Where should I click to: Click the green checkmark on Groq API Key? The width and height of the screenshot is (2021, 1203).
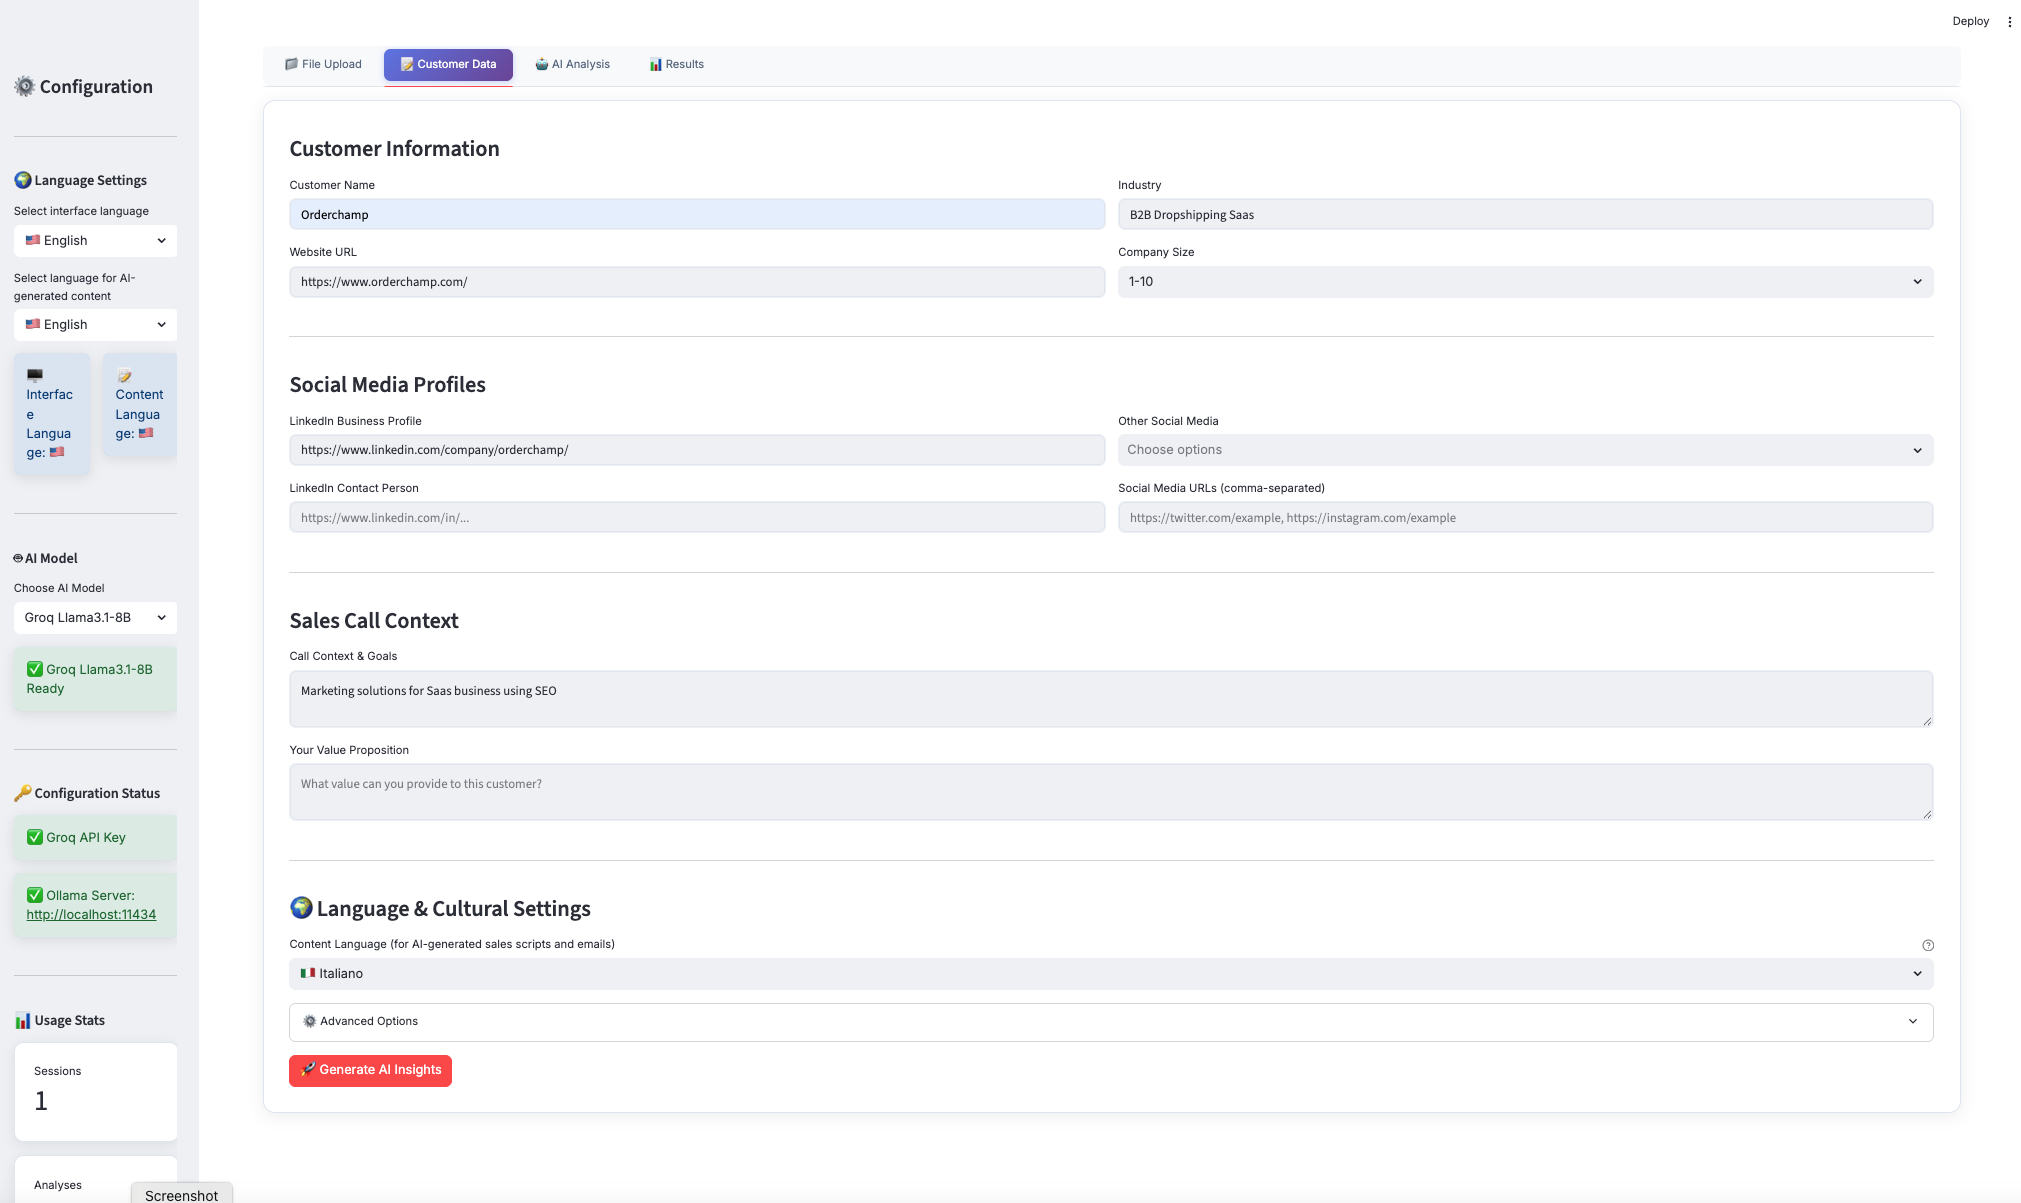tap(34, 837)
